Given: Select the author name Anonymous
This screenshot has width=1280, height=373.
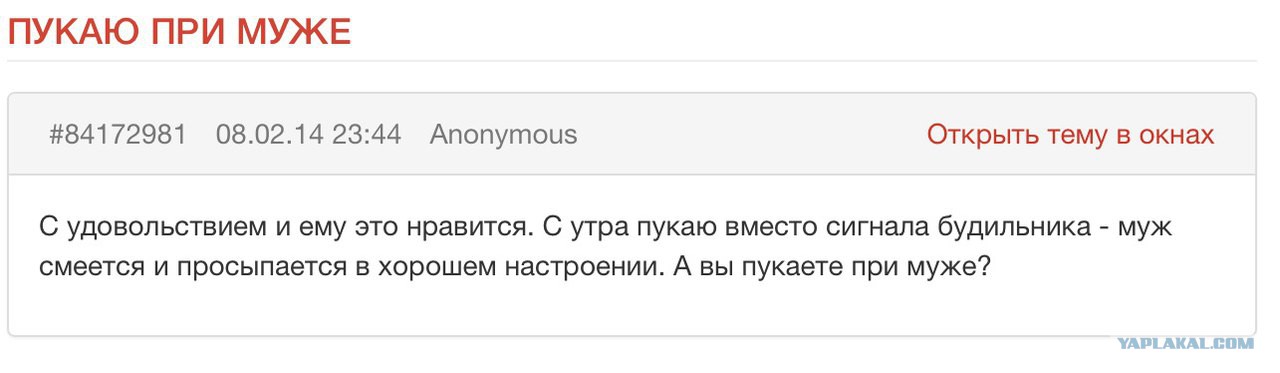Looking at the screenshot, I should [x=503, y=135].
